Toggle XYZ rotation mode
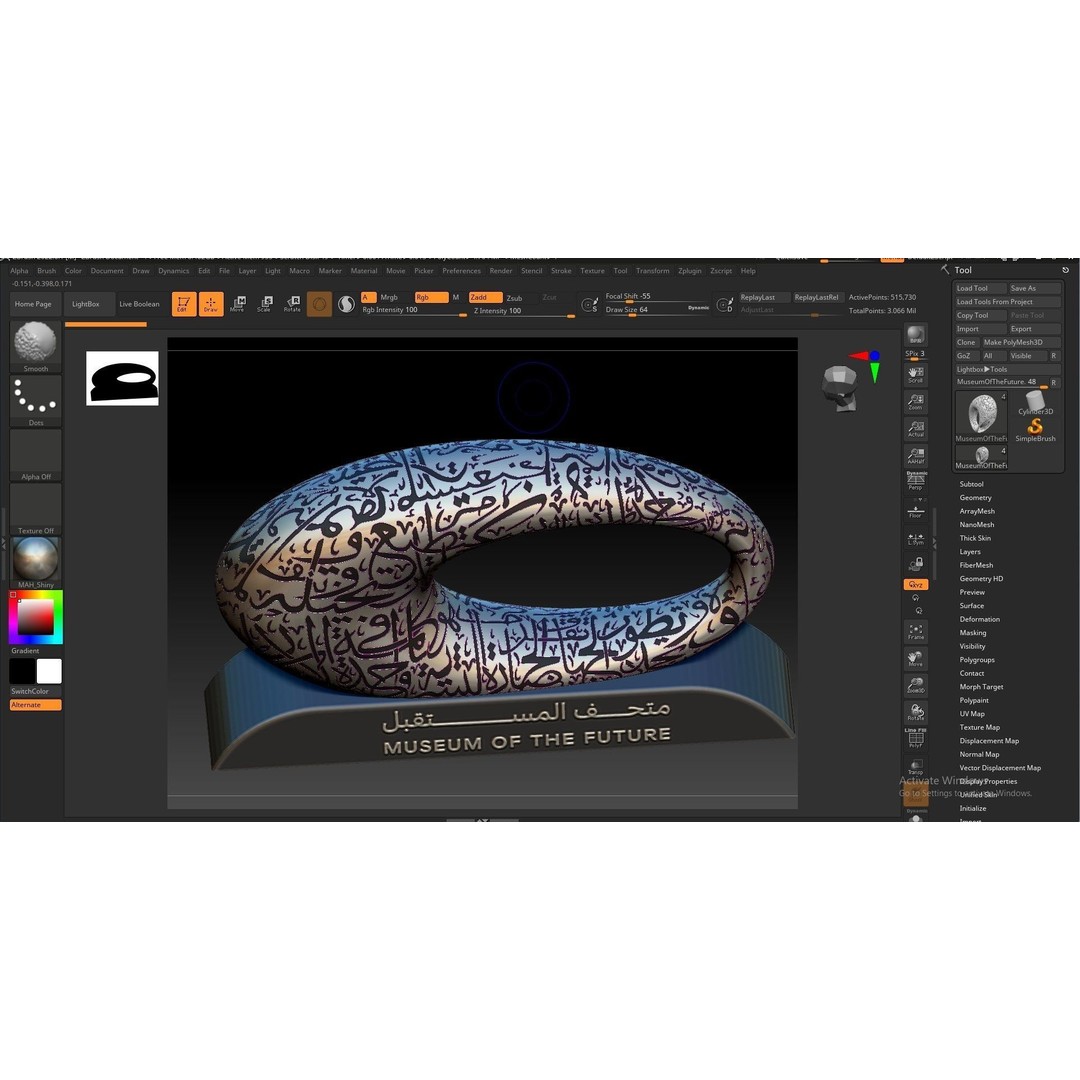This screenshot has height=1080, width=1080. pos(915,584)
